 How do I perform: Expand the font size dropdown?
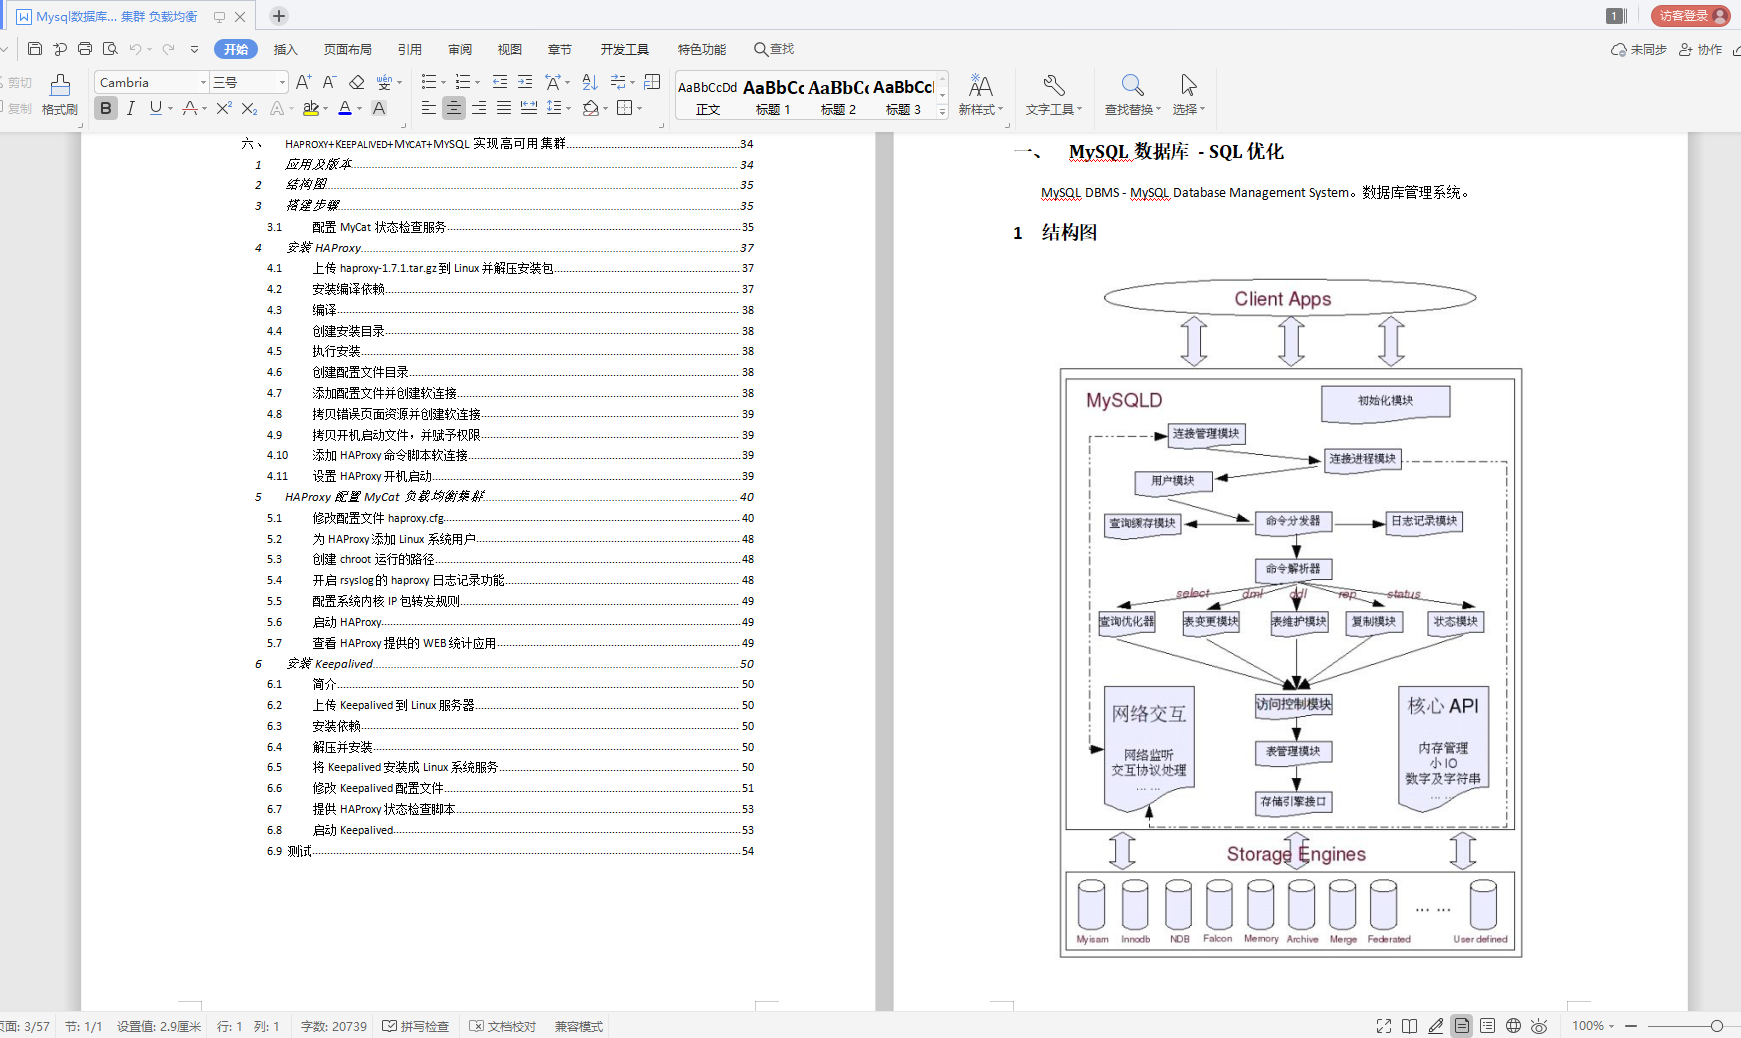[x=282, y=82]
